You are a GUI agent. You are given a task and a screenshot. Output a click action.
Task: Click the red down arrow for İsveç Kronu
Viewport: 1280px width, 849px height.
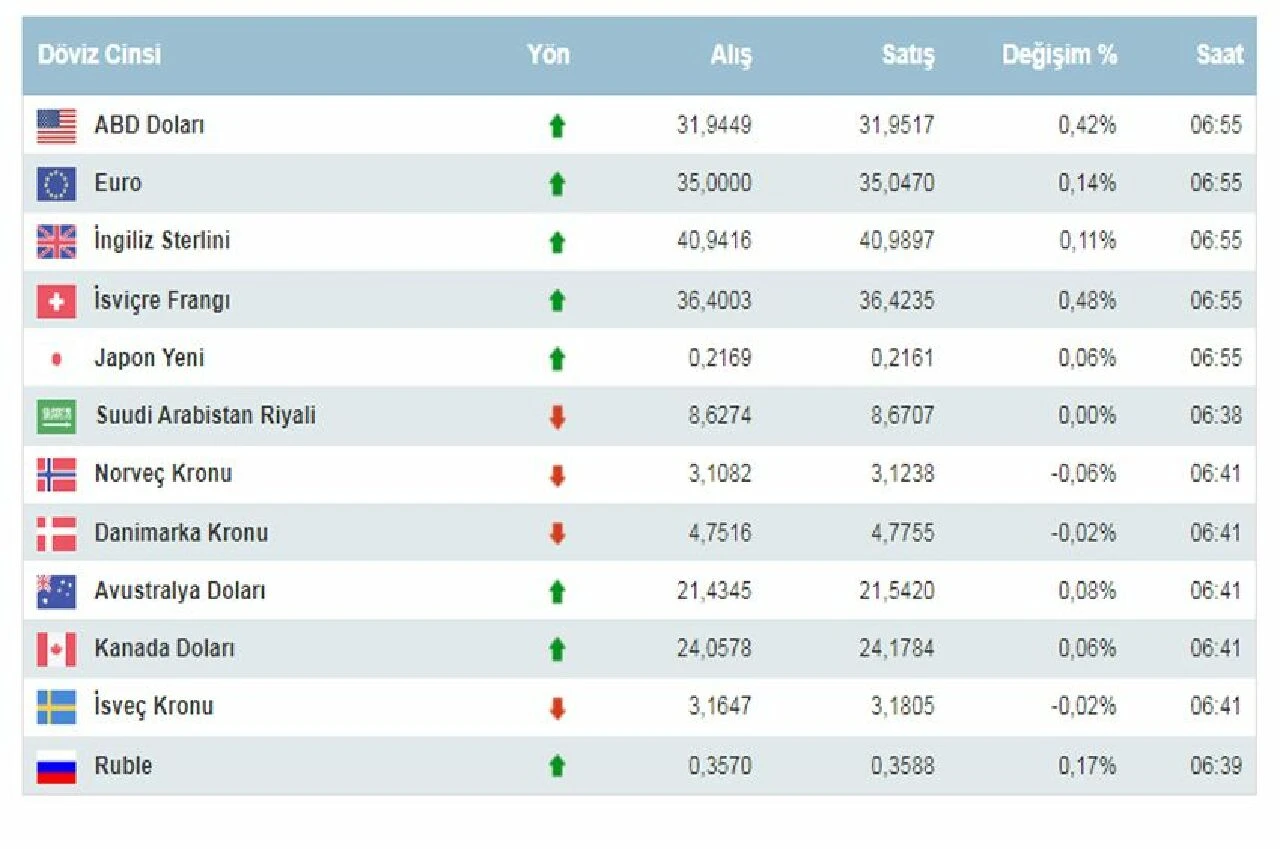coord(557,706)
